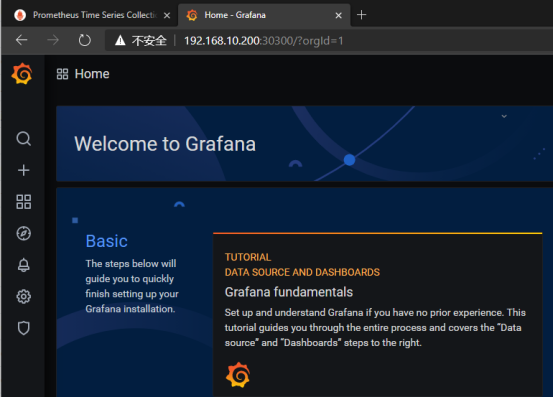Go back with the browser back arrow
The height and width of the screenshot is (398, 553).
pos(22,40)
